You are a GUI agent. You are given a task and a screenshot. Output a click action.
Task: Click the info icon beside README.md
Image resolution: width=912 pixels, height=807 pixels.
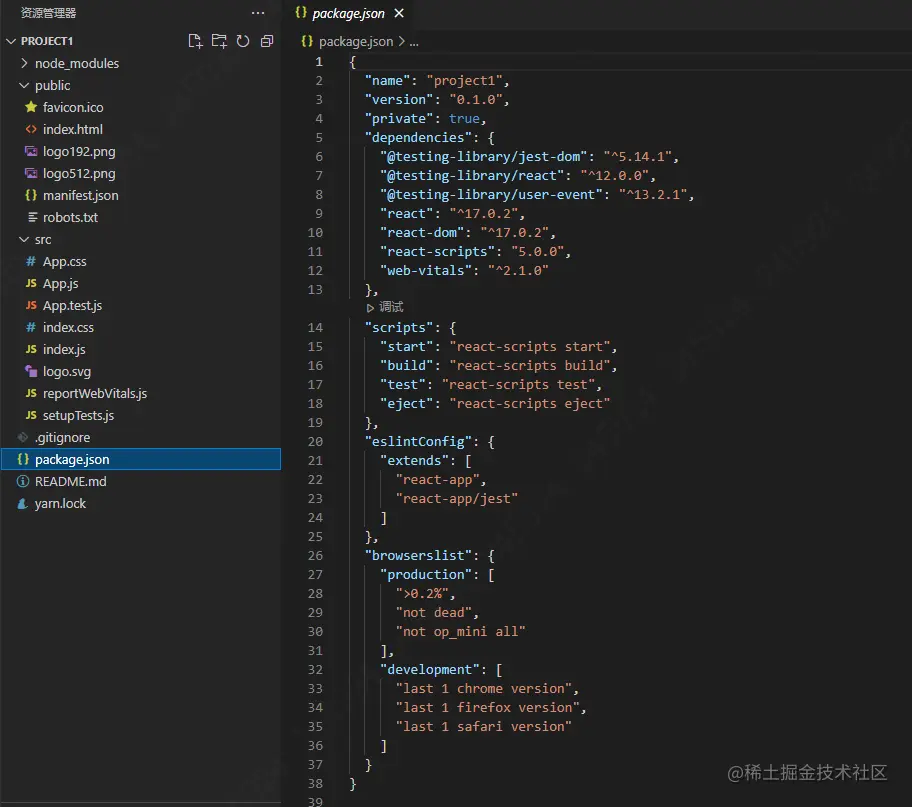pyautogui.click(x=23, y=481)
